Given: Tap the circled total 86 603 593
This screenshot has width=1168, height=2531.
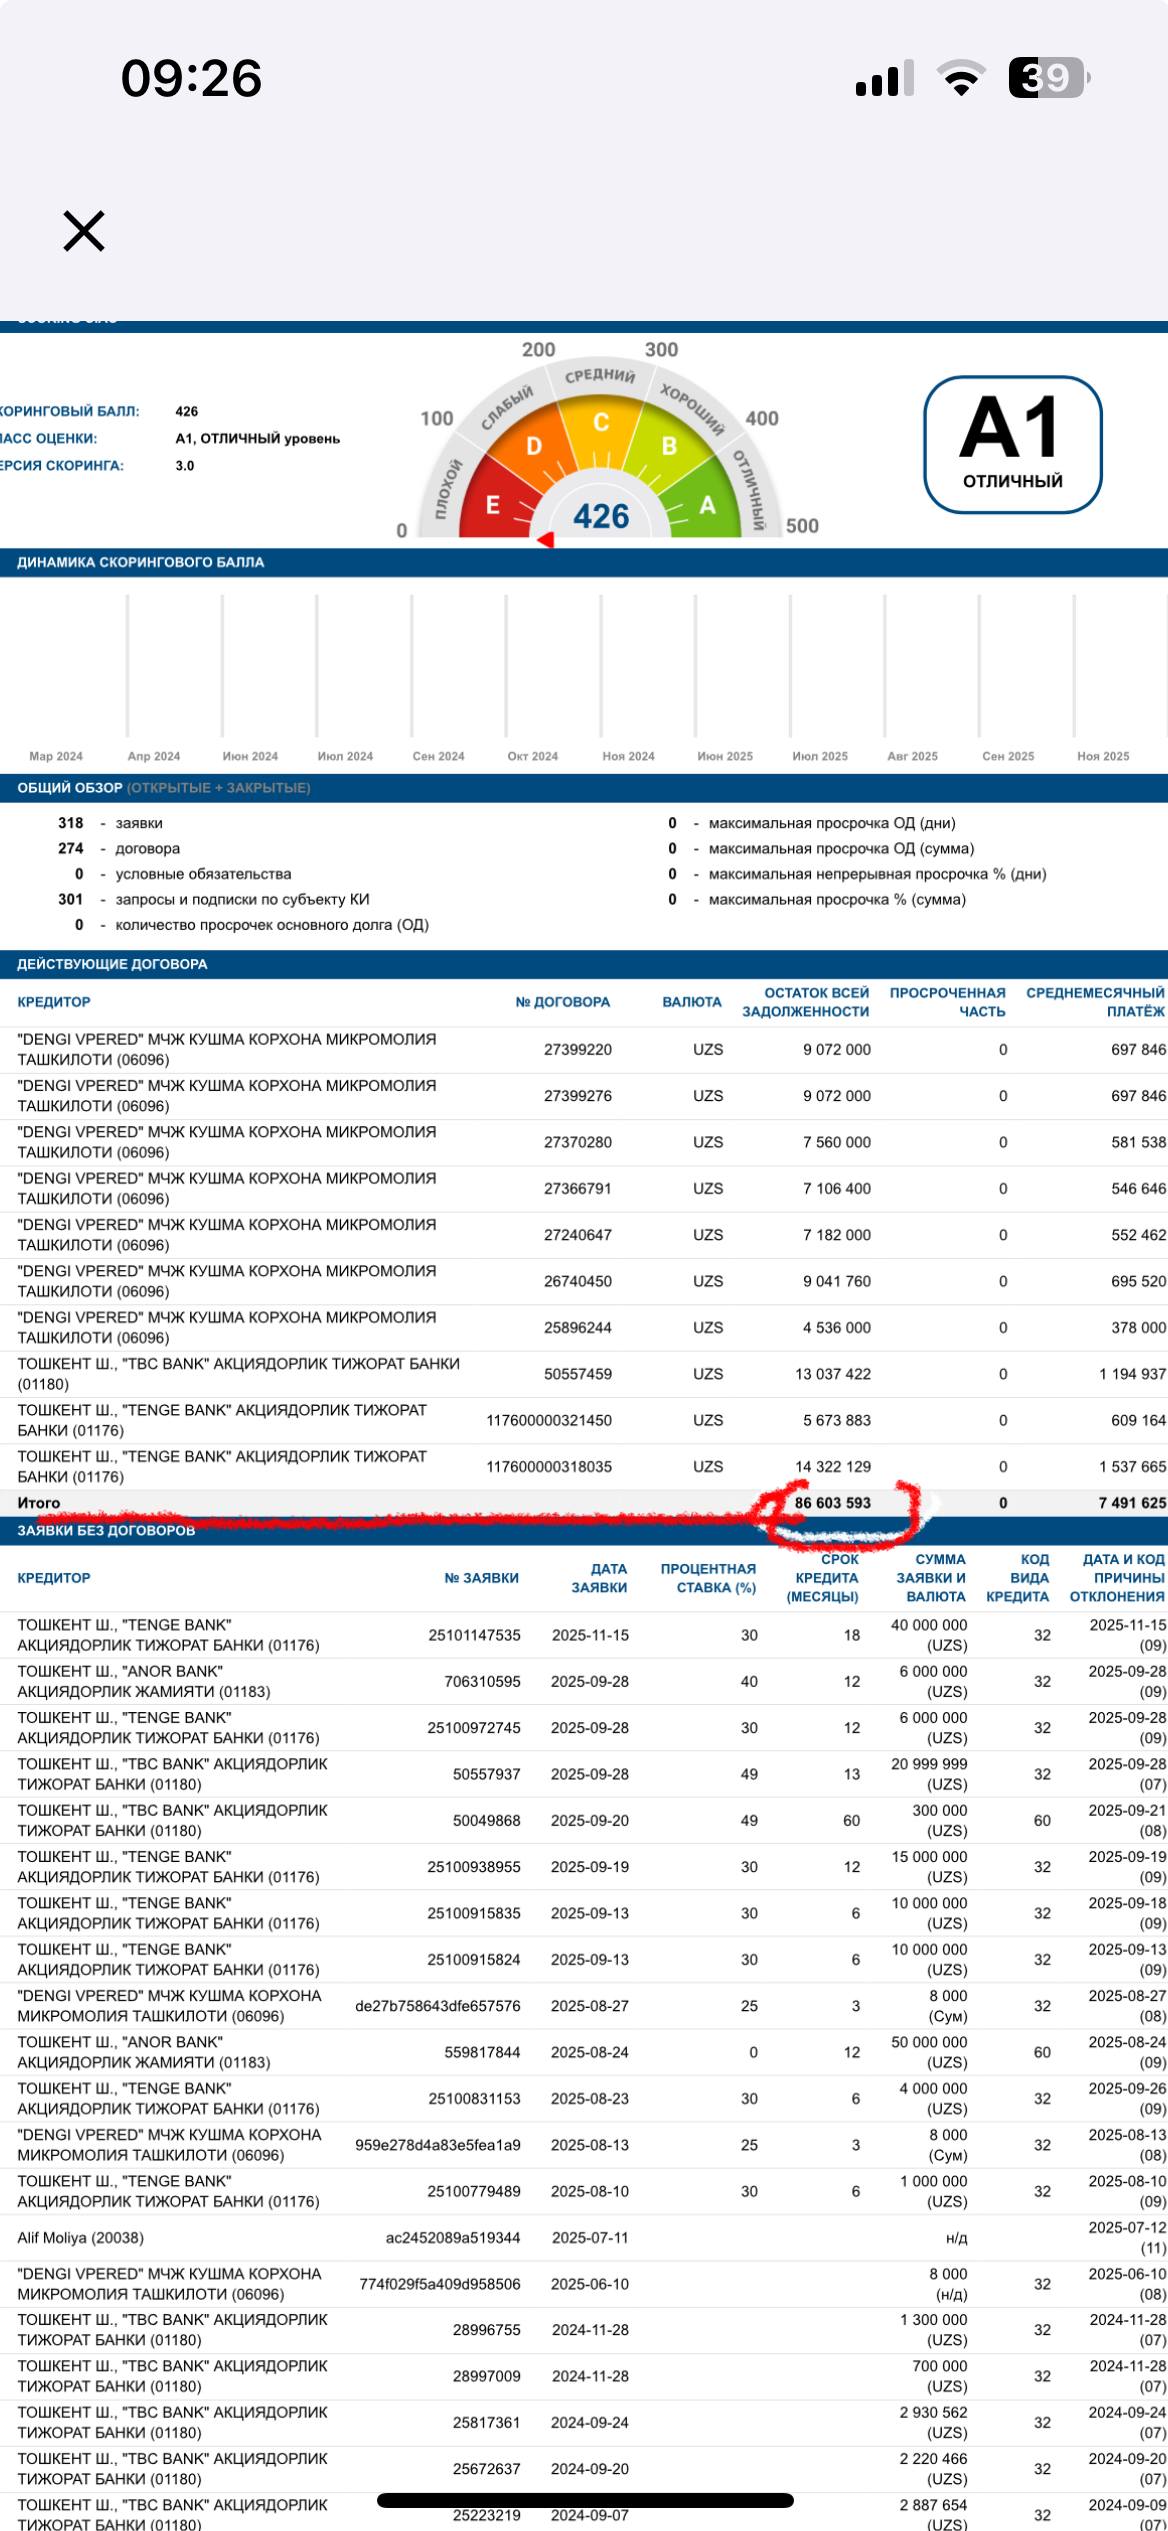Looking at the screenshot, I should click(x=832, y=1503).
